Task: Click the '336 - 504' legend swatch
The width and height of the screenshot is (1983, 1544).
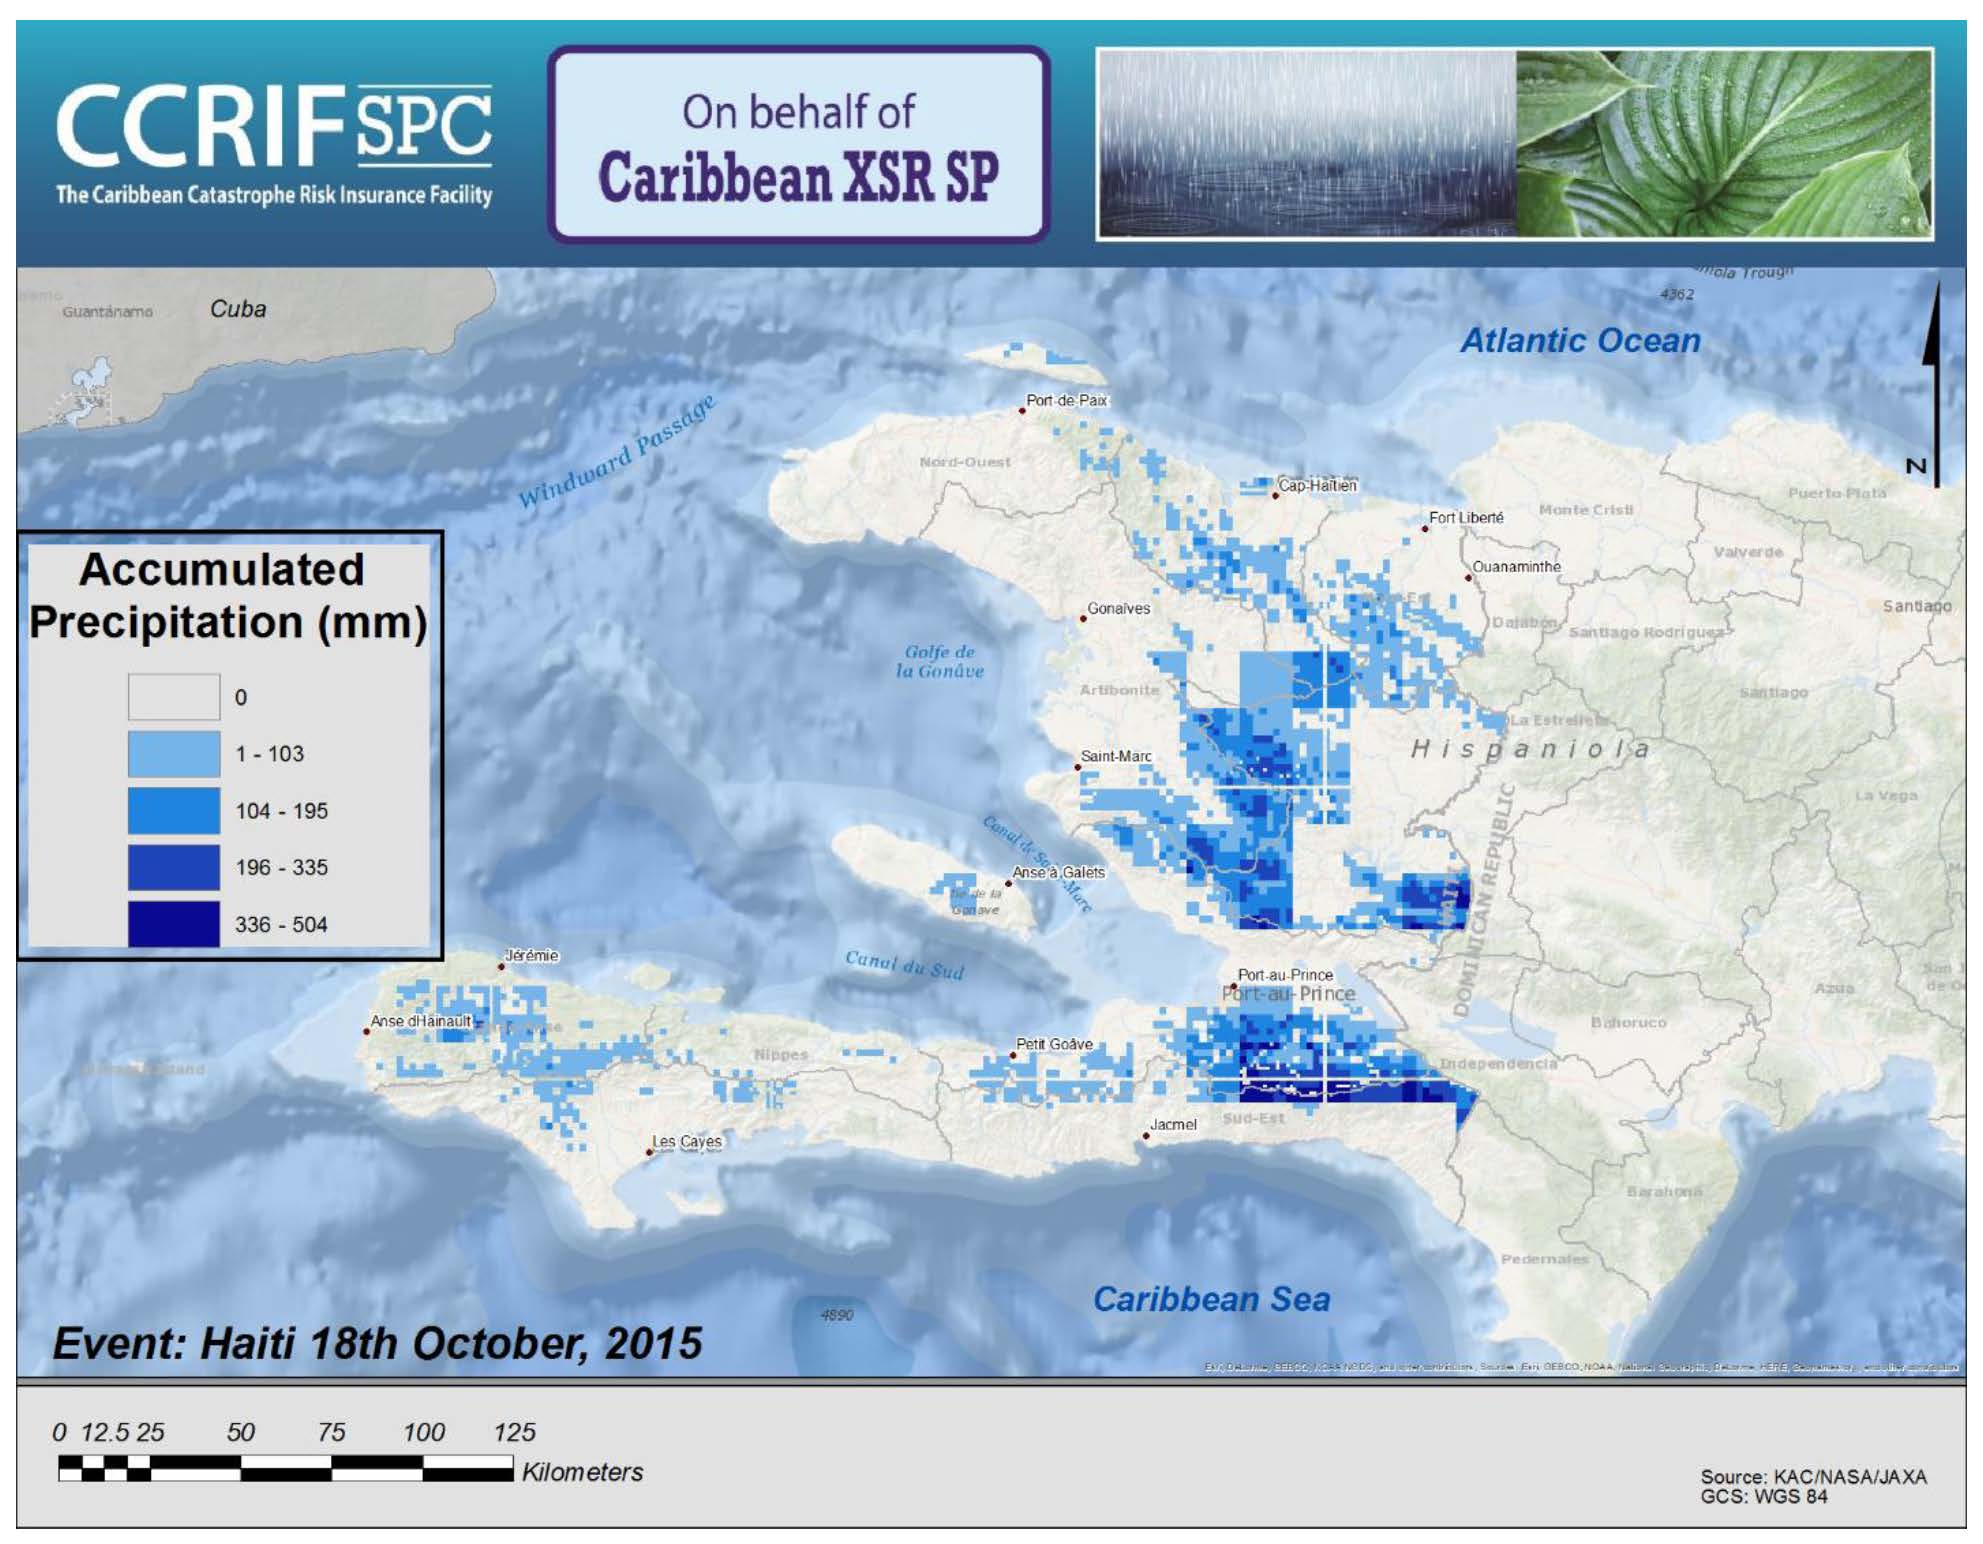Action: (174, 924)
